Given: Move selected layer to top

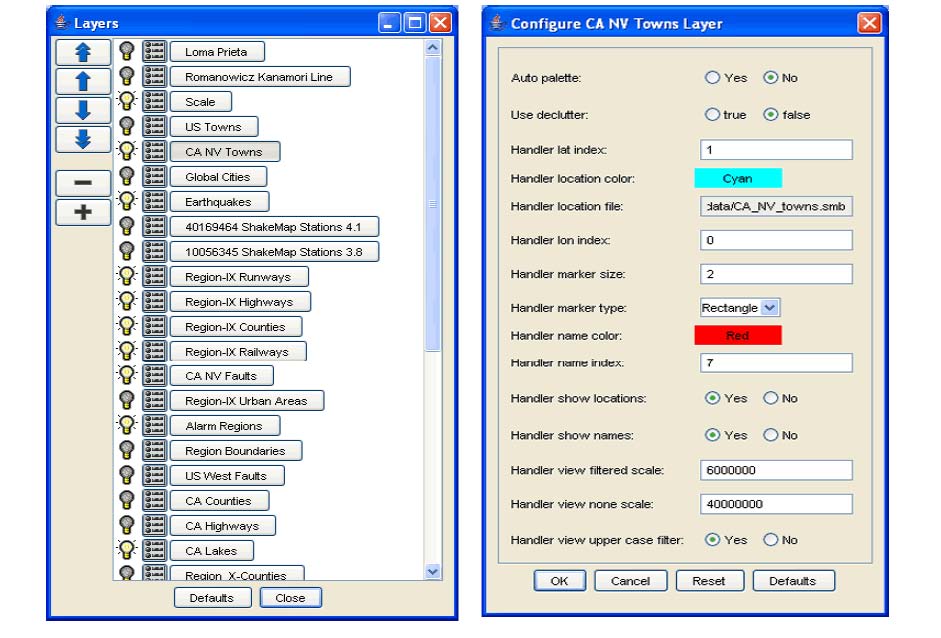Looking at the screenshot, I should (x=83, y=52).
